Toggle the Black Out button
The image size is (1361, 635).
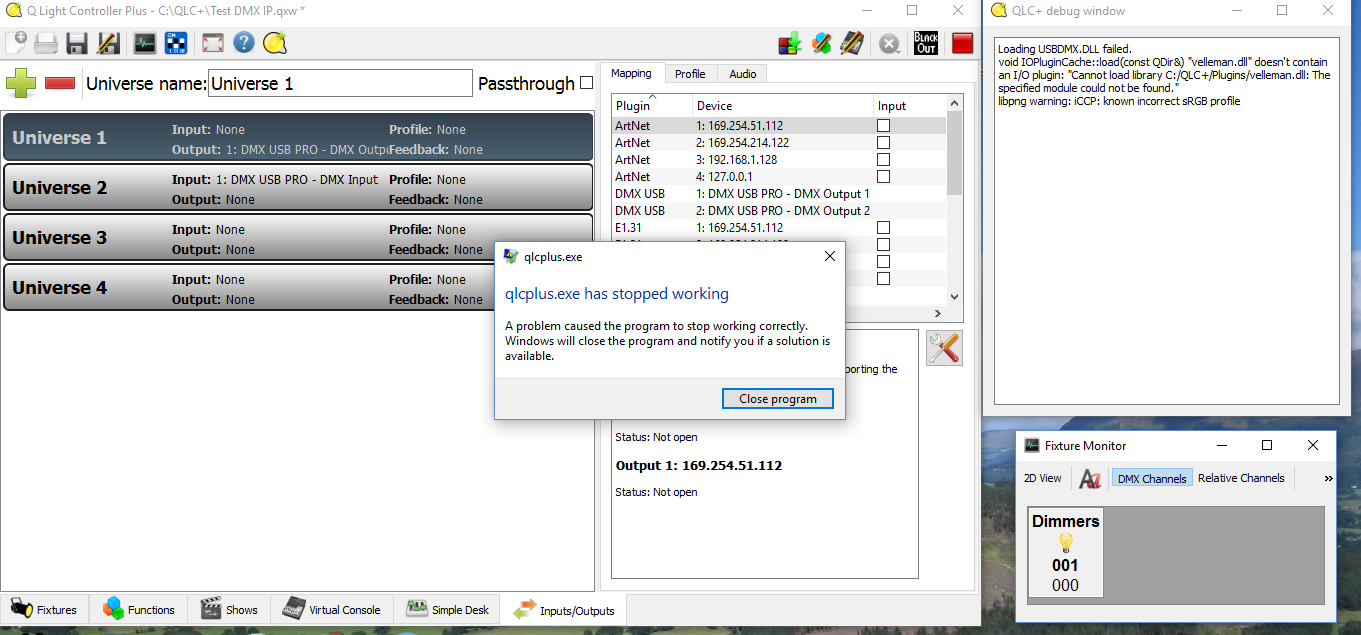click(x=926, y=43)
